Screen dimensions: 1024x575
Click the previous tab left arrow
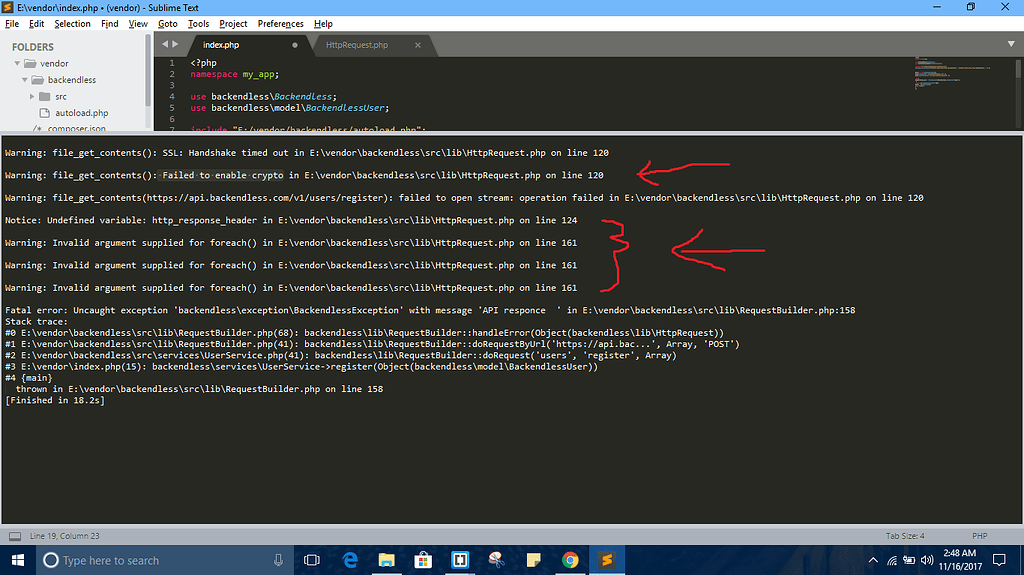[165, 45]
